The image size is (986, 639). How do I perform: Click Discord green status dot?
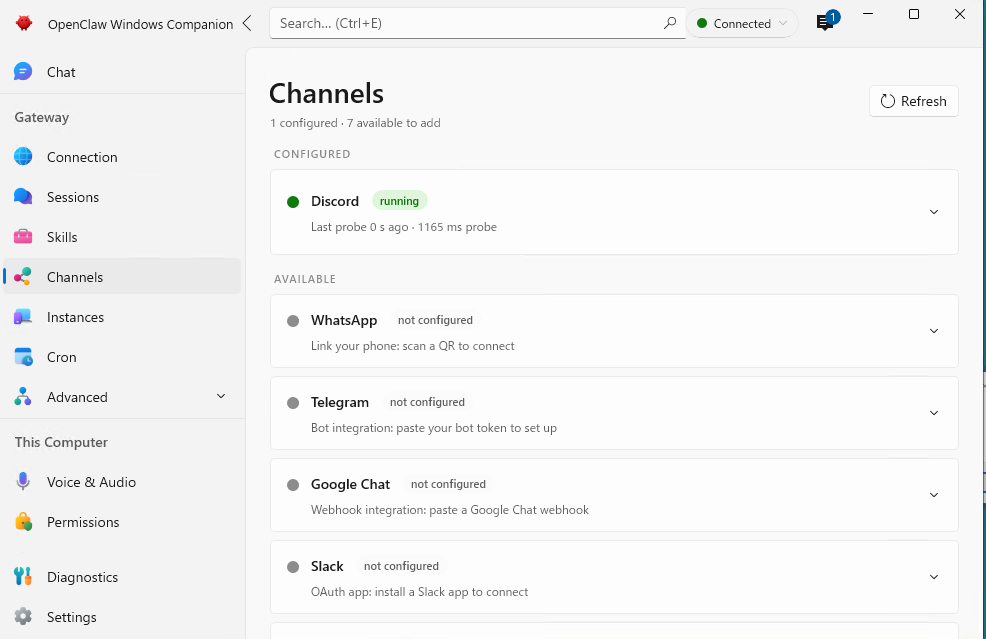coord(293,202)
